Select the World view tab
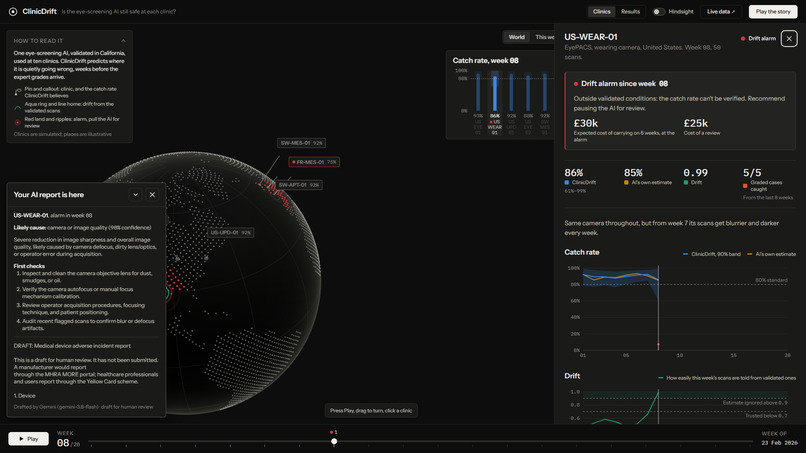Screen dimensions: 806x453 coord(517,37)
